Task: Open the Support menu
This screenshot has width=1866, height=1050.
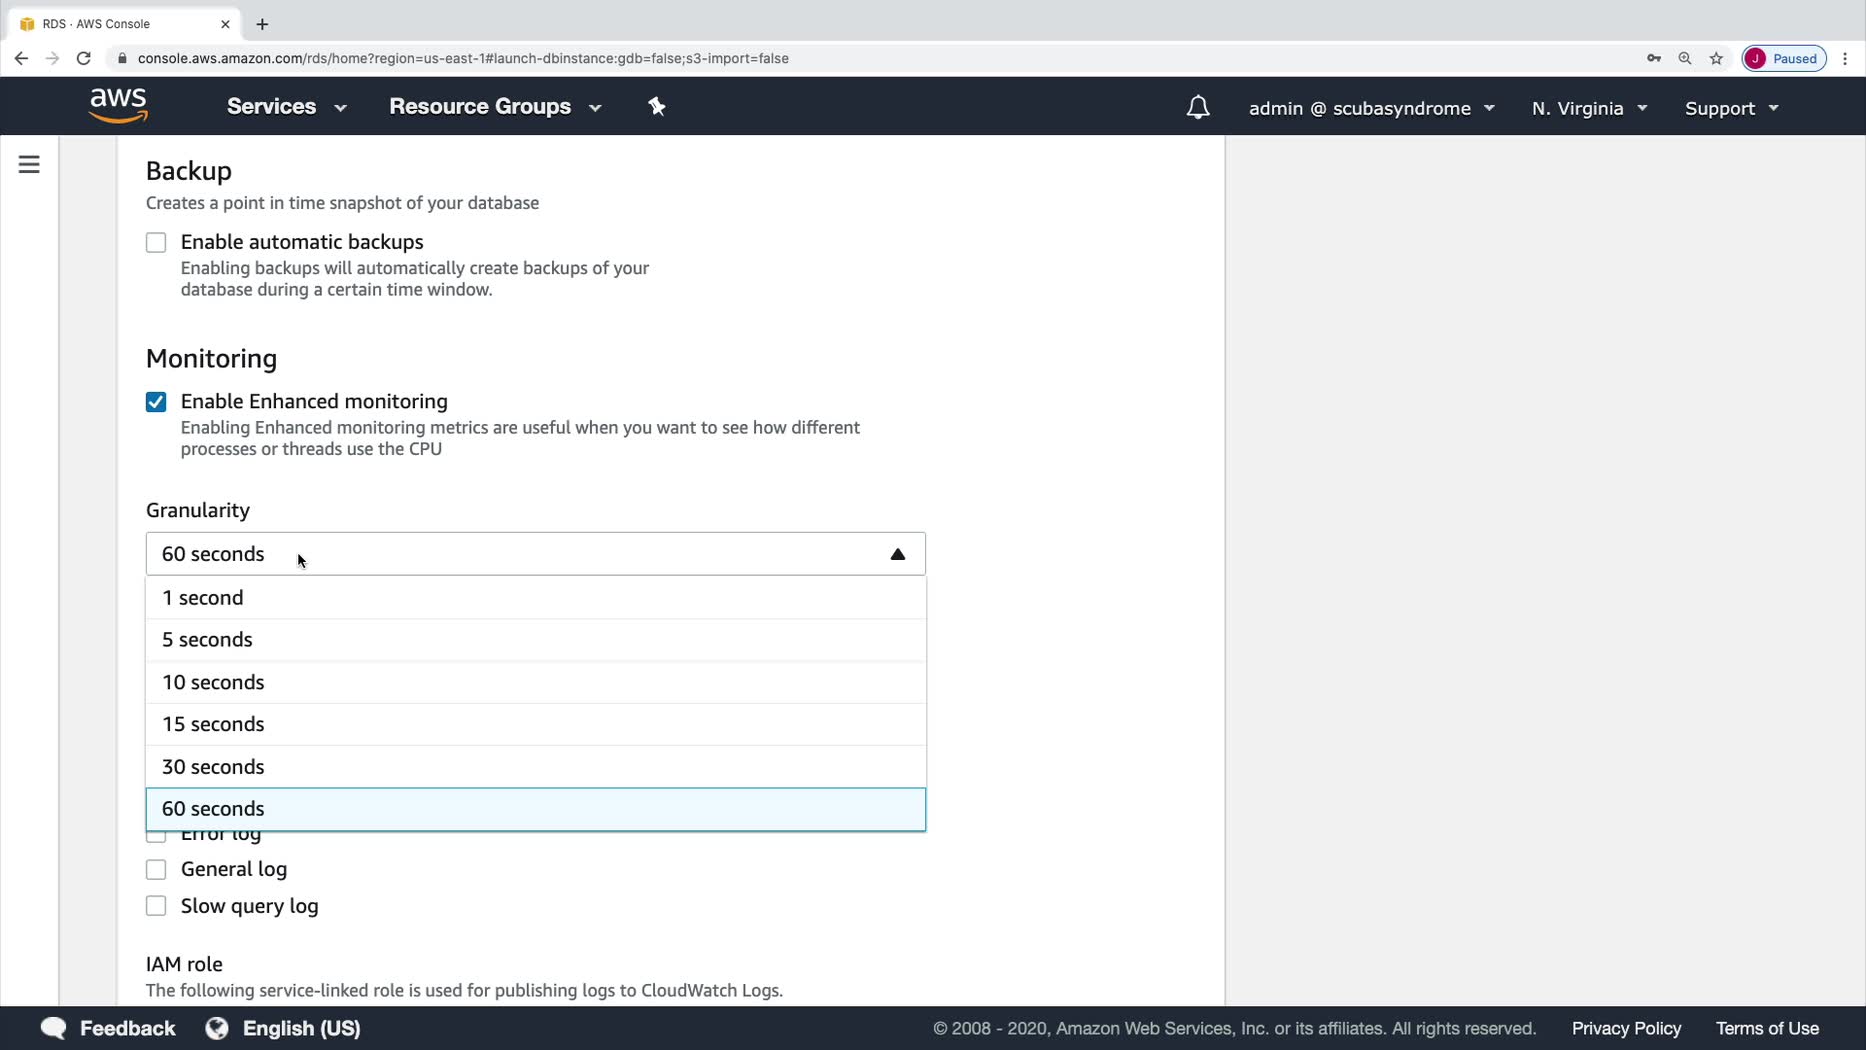Action: 1732,108
